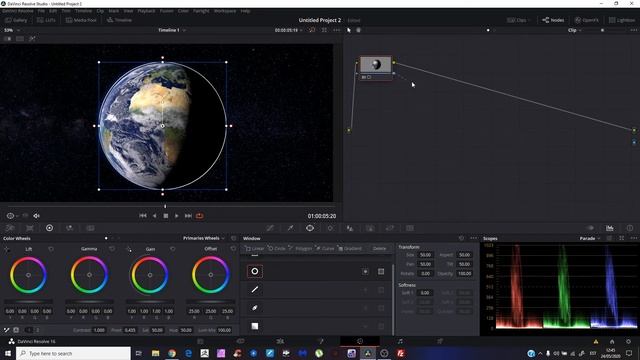Viewport: 640px width, 360px height.
Task: Adjust the Lift master wheel slider
Action: point(28,302)
